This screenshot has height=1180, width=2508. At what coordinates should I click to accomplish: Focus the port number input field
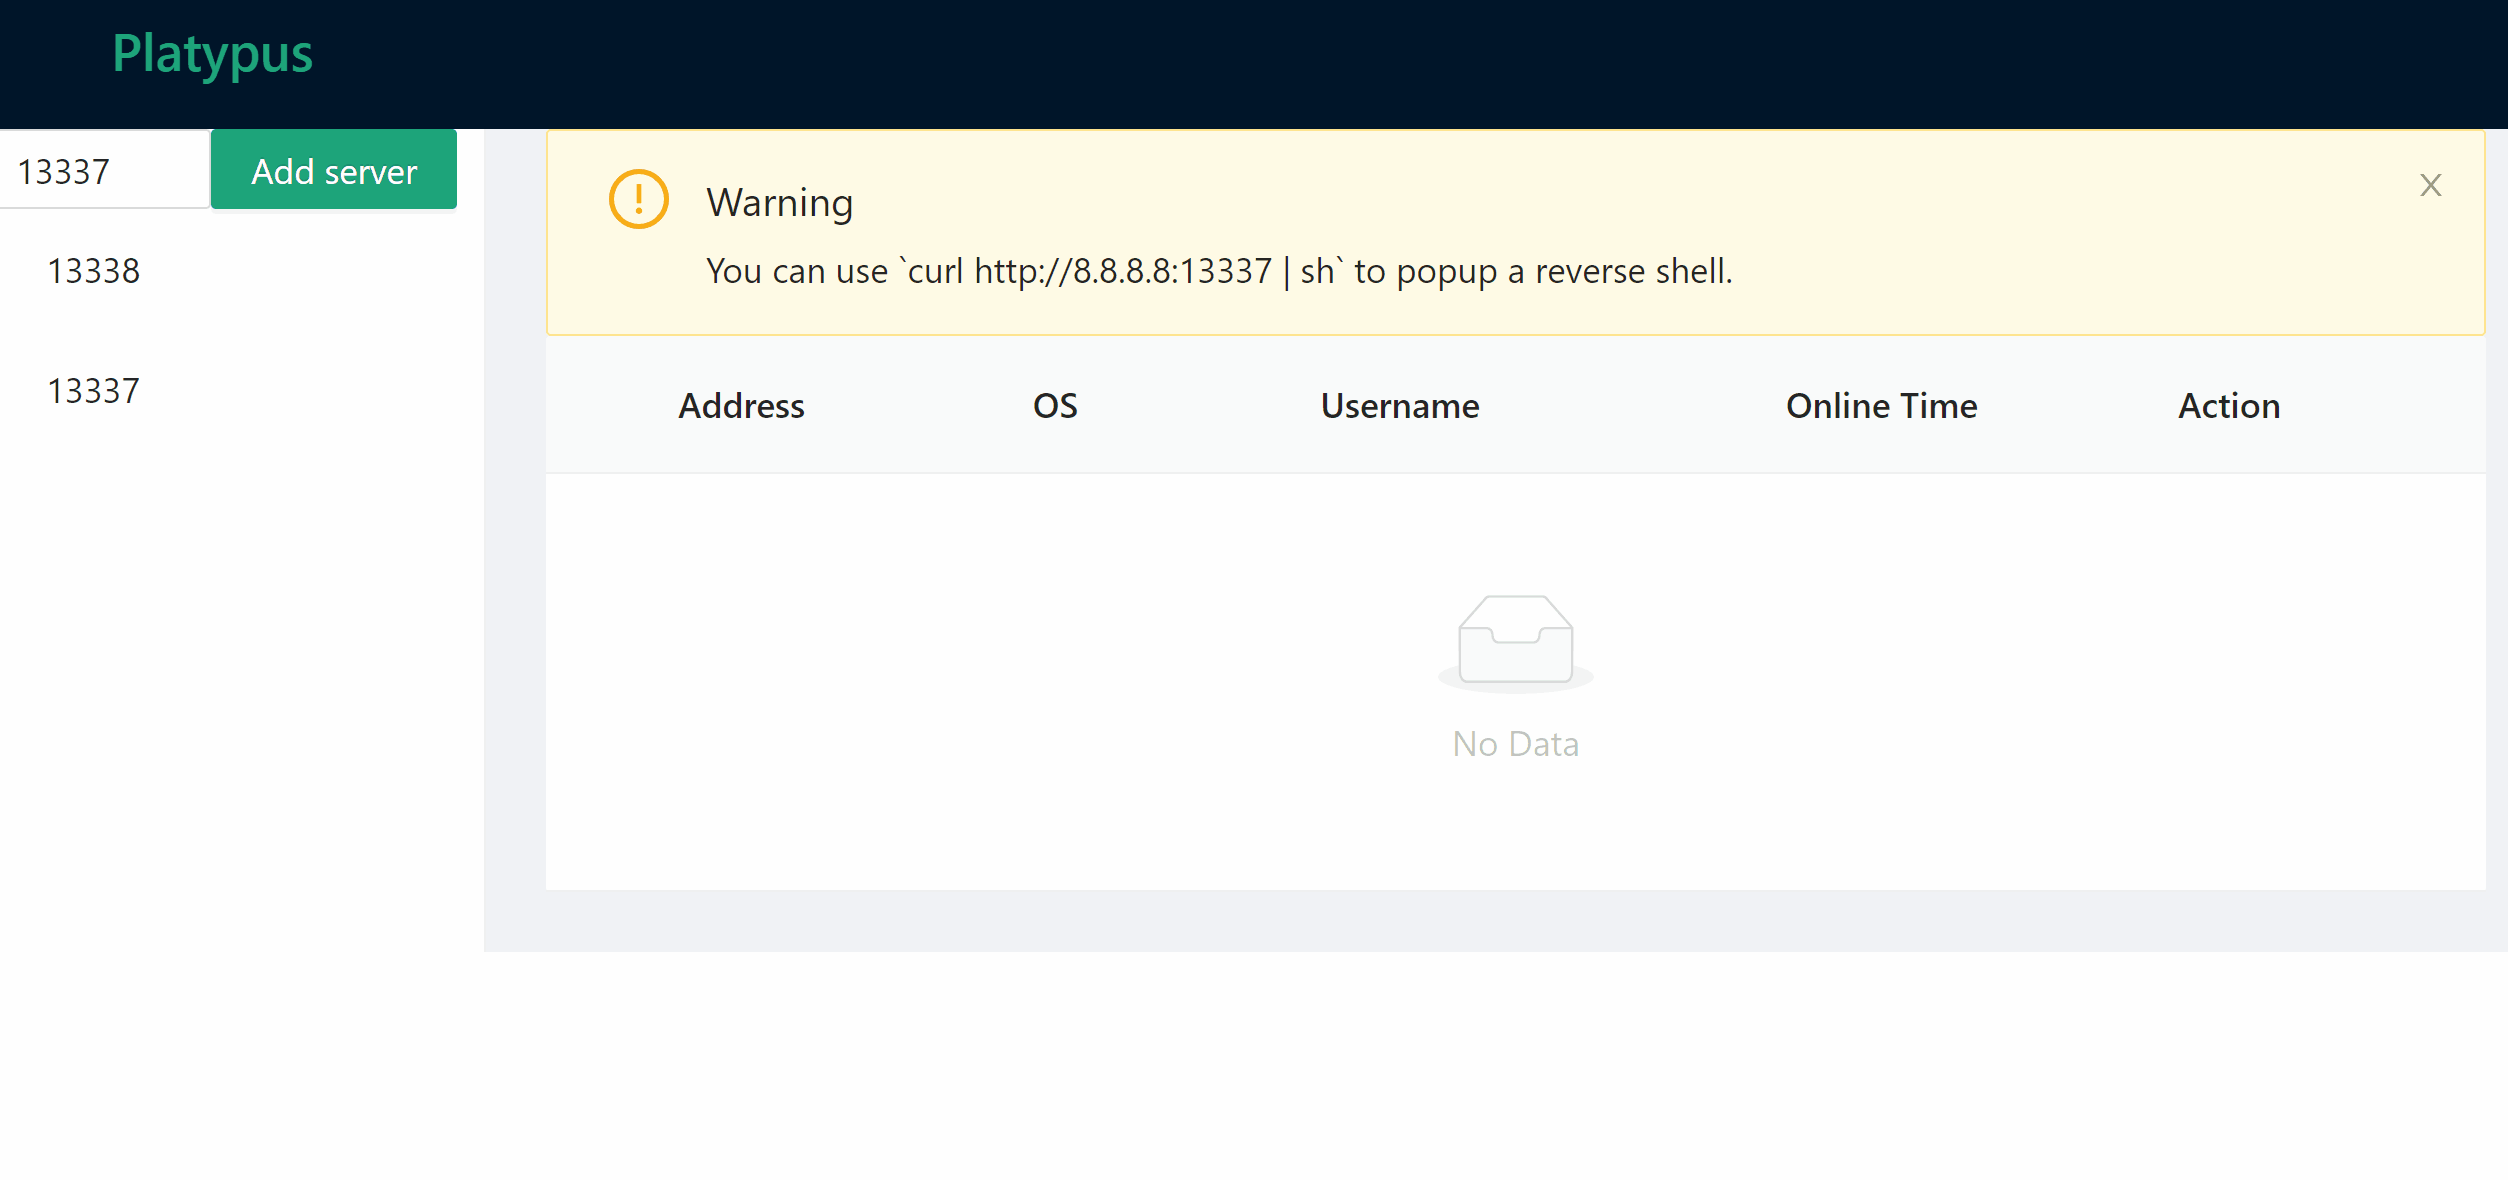[104, 171]
